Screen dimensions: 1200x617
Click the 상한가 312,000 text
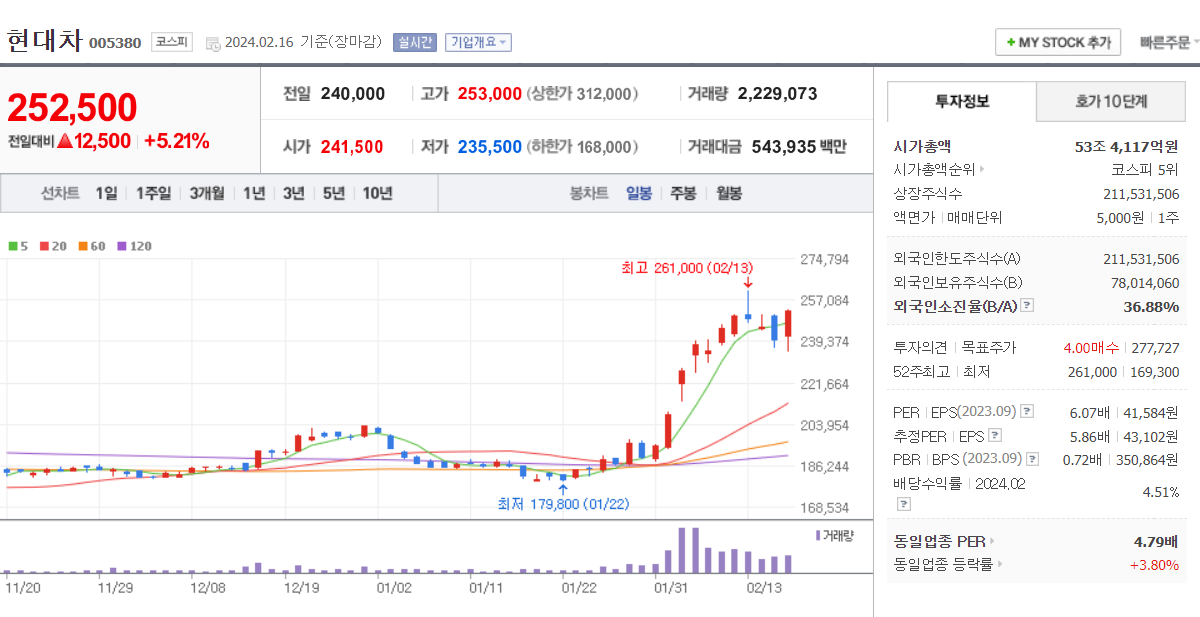pyautogui.click(x=582, y=94)
